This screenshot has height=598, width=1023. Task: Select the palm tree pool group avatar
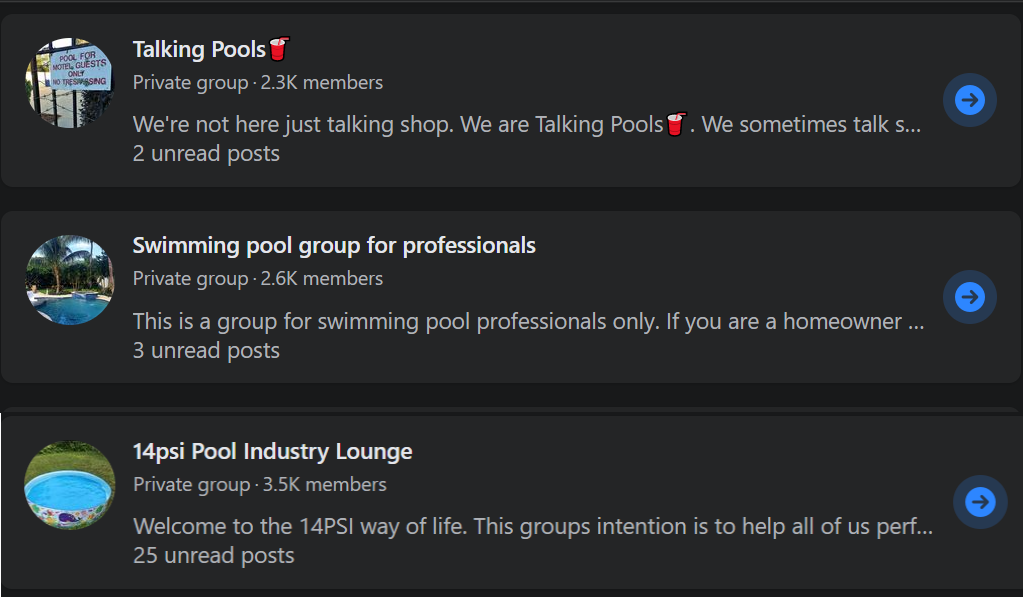click(x=70, y=280)
